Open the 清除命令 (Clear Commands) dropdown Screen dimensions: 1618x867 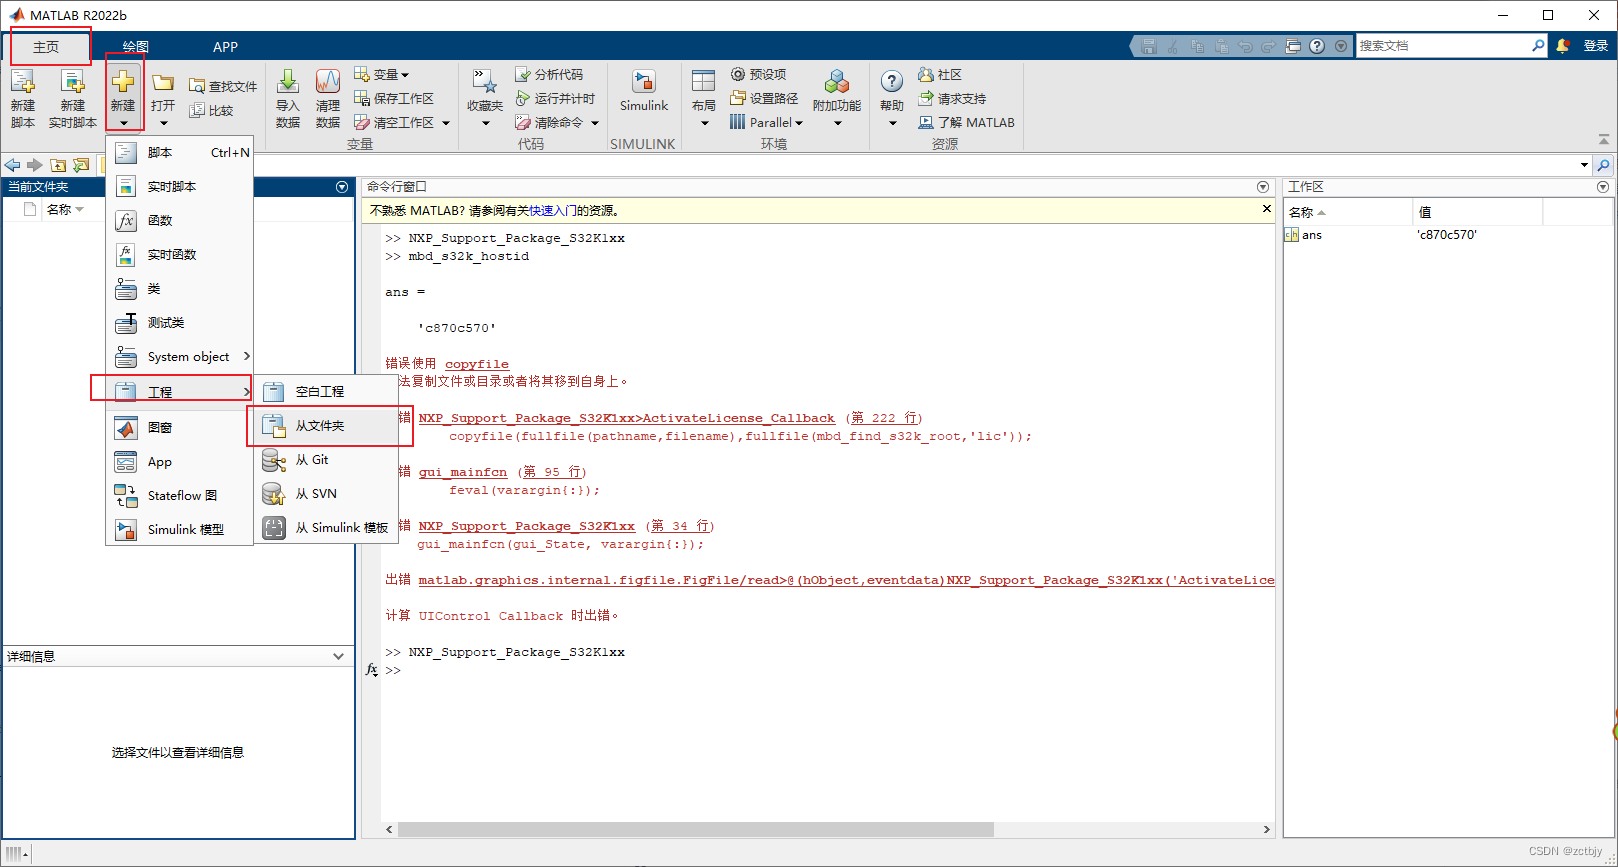(595, 123)
